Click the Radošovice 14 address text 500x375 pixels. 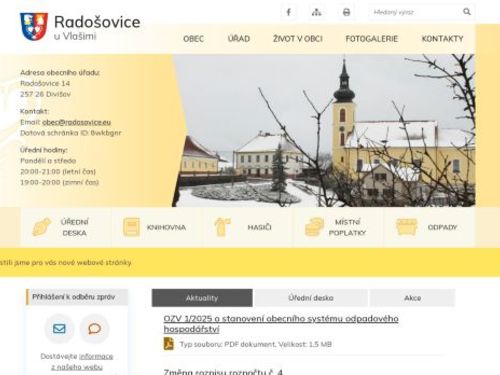[45, 83]
